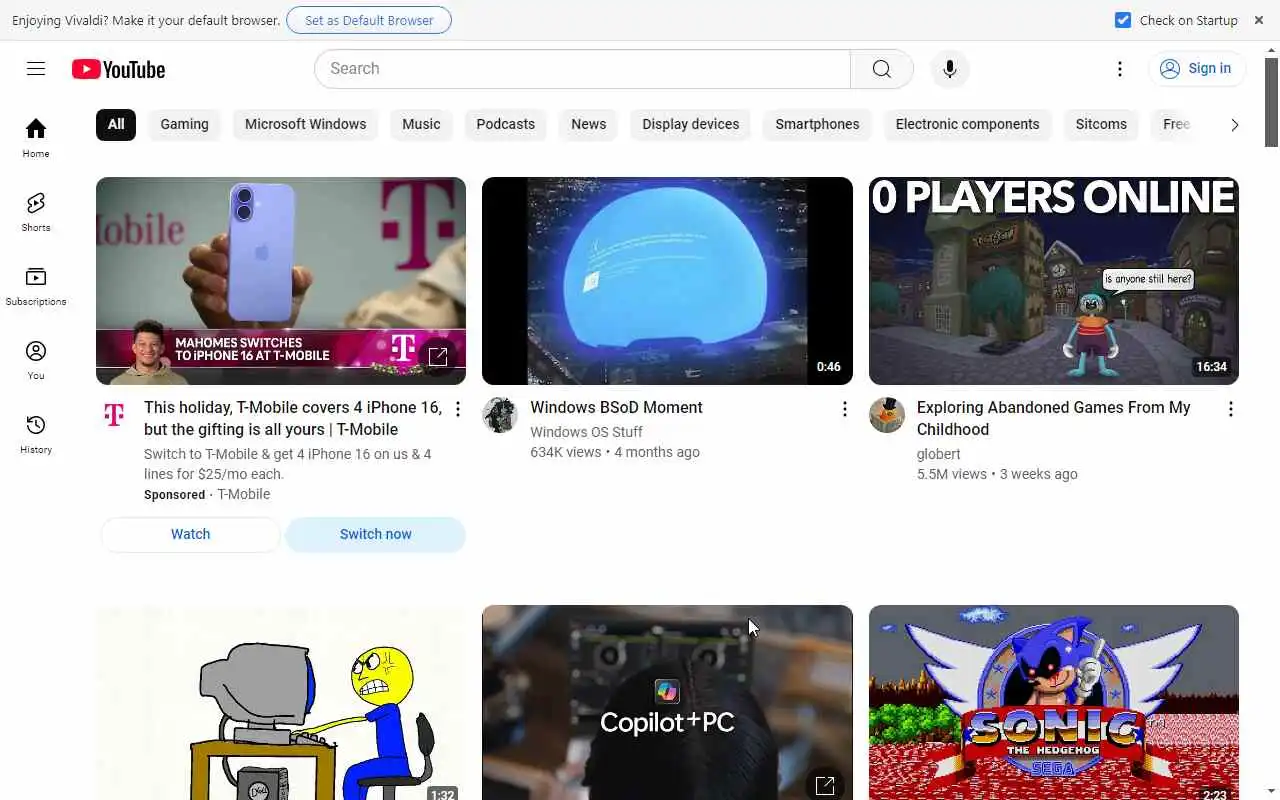
Task: Select the All filter chip
Action: (116, 124)
